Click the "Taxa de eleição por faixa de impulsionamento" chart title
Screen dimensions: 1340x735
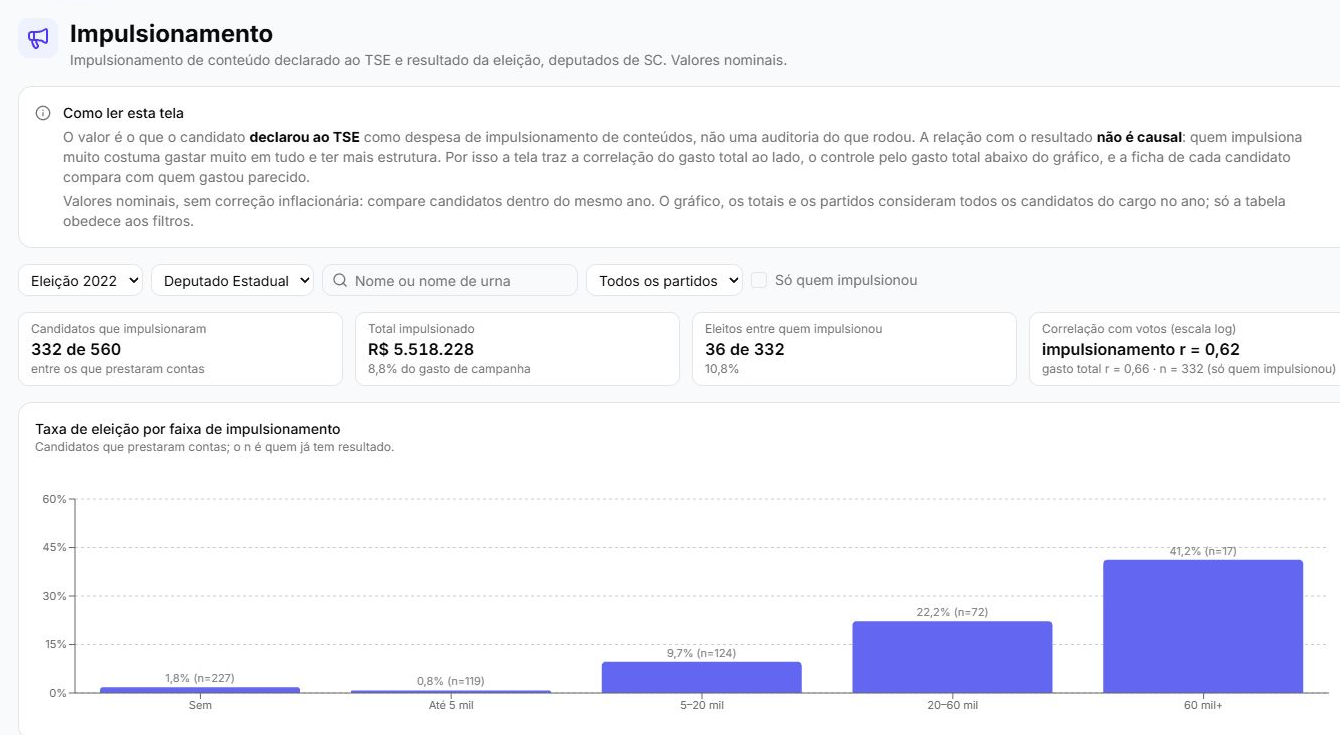coord(188,429)
